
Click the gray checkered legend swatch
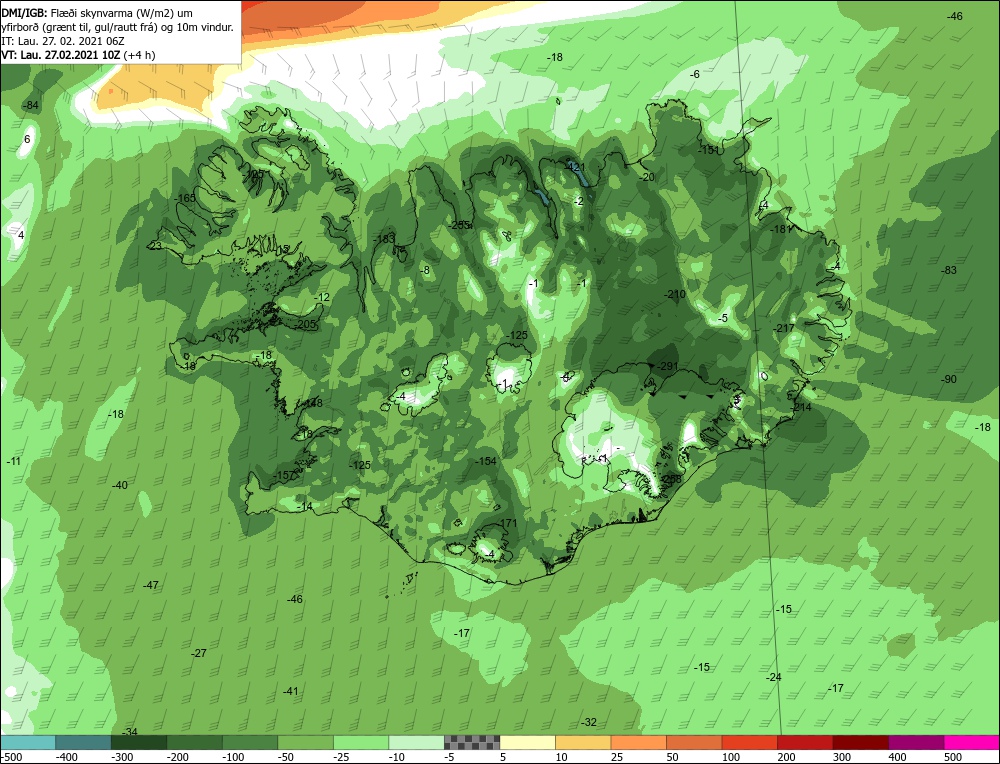coord(472,742)
